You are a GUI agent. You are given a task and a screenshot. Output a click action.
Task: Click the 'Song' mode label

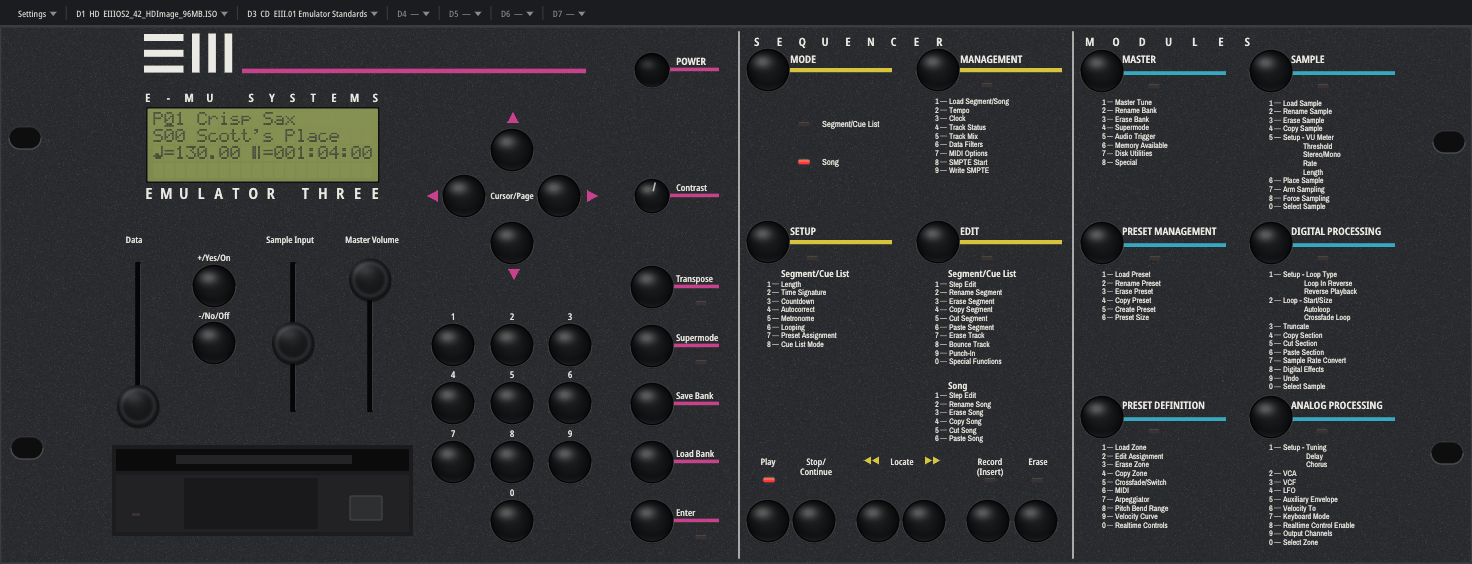pyautogui.click(x=830, y=162)
